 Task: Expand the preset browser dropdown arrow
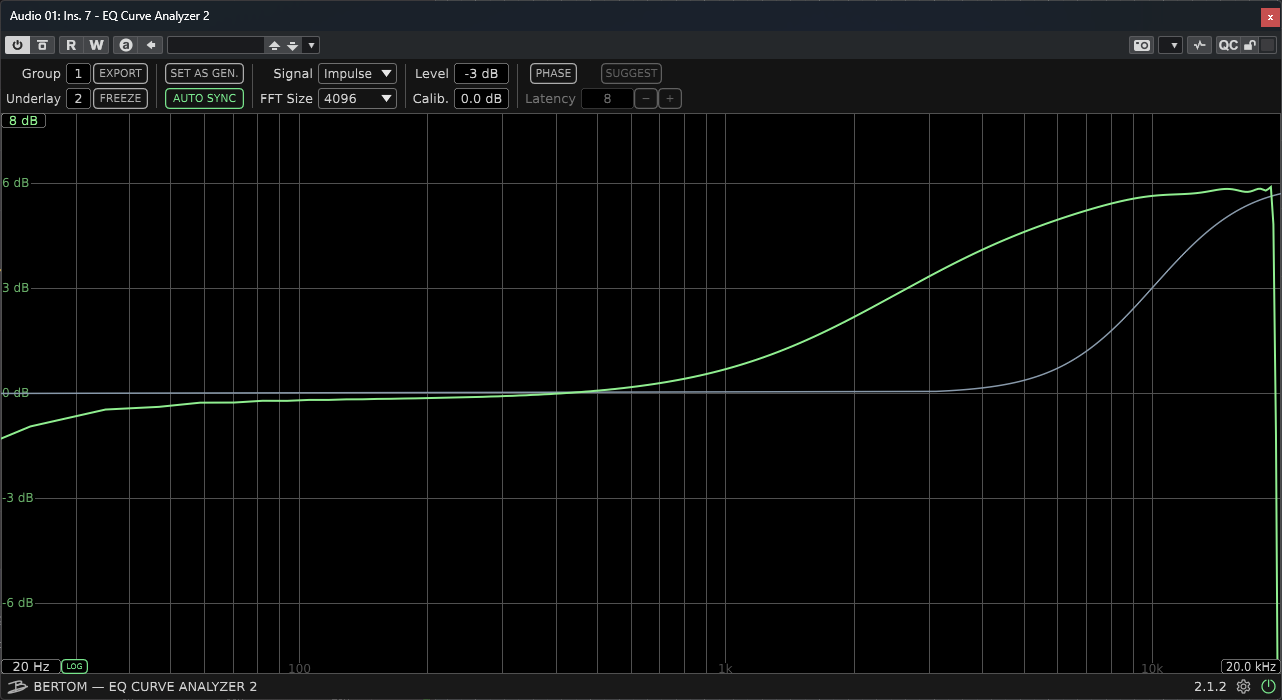tap(312, 45)
